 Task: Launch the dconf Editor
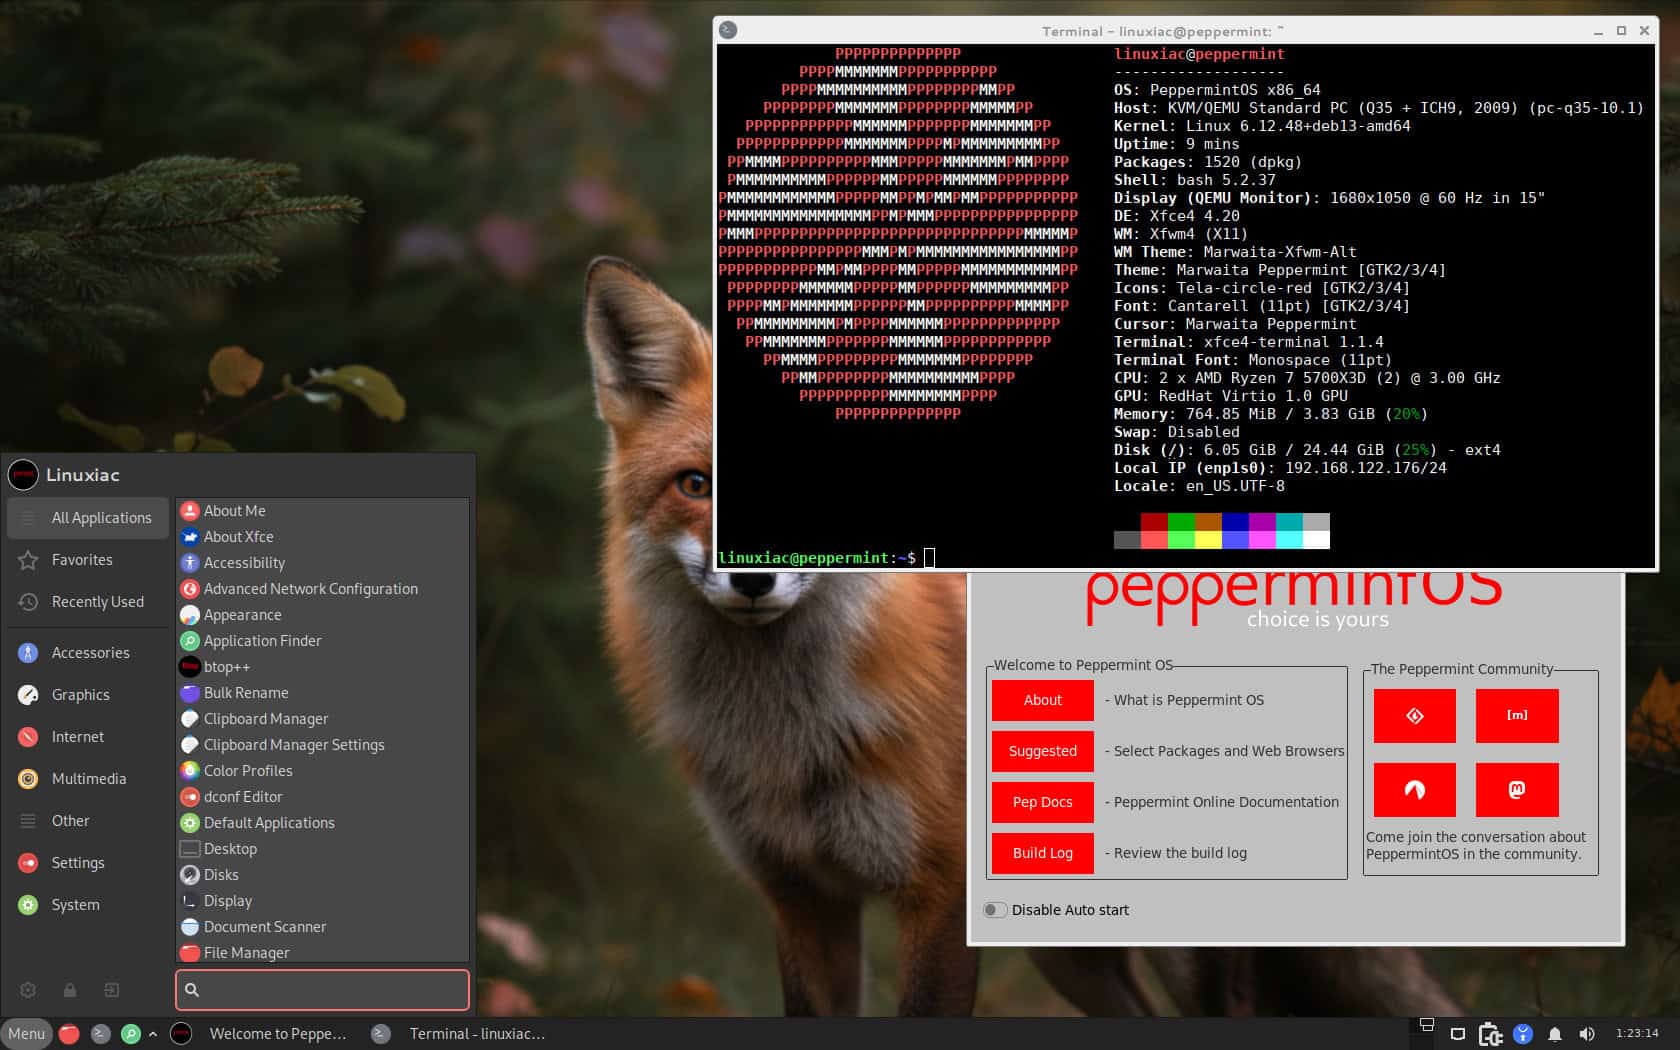243,796
